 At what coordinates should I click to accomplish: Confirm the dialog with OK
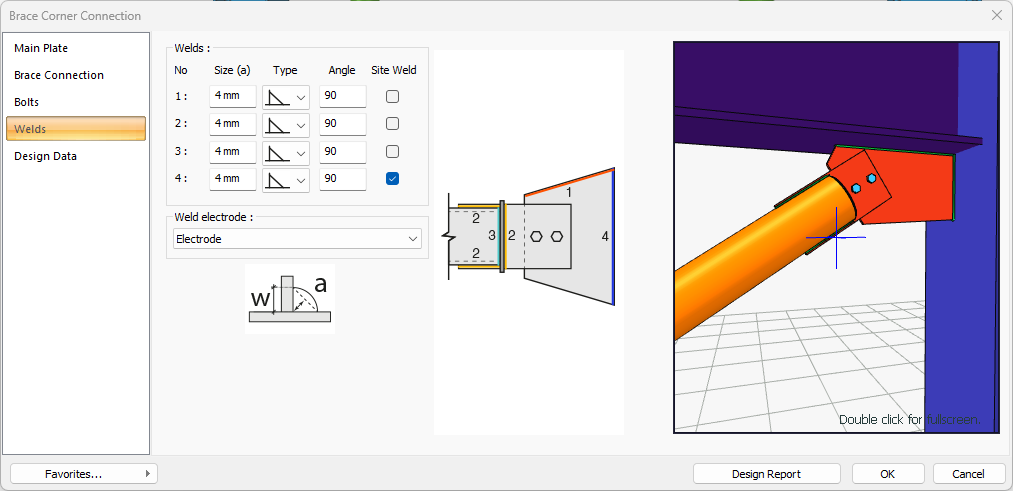[888, 474]
